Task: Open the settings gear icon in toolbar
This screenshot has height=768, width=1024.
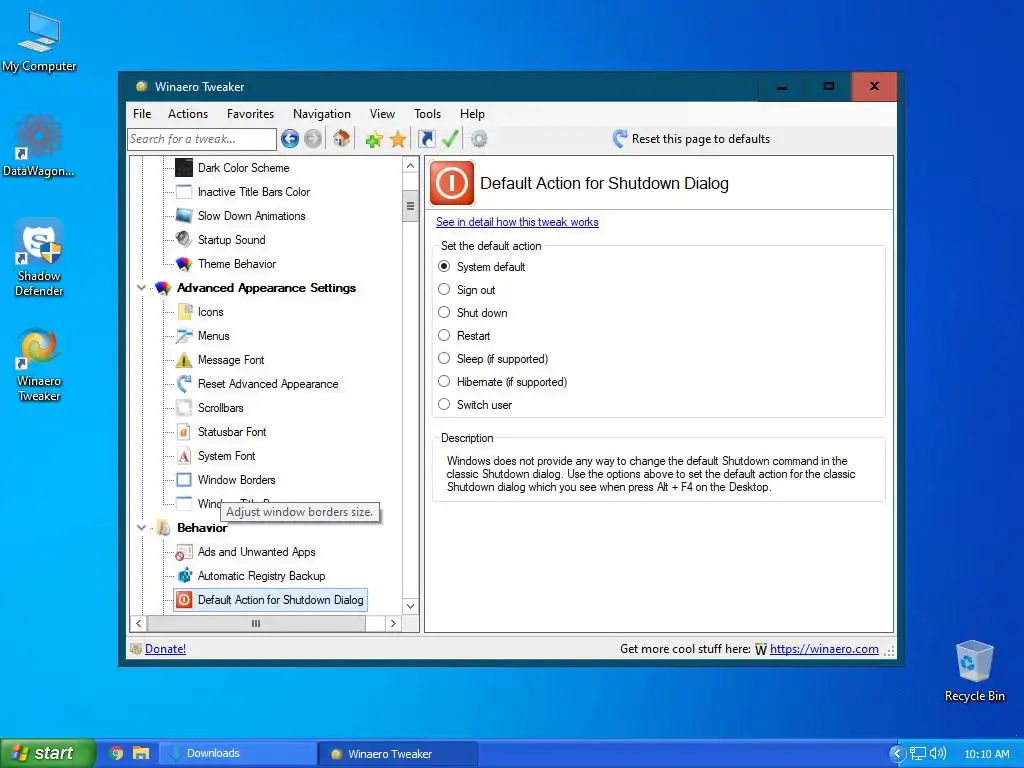Action: (479, 138)
